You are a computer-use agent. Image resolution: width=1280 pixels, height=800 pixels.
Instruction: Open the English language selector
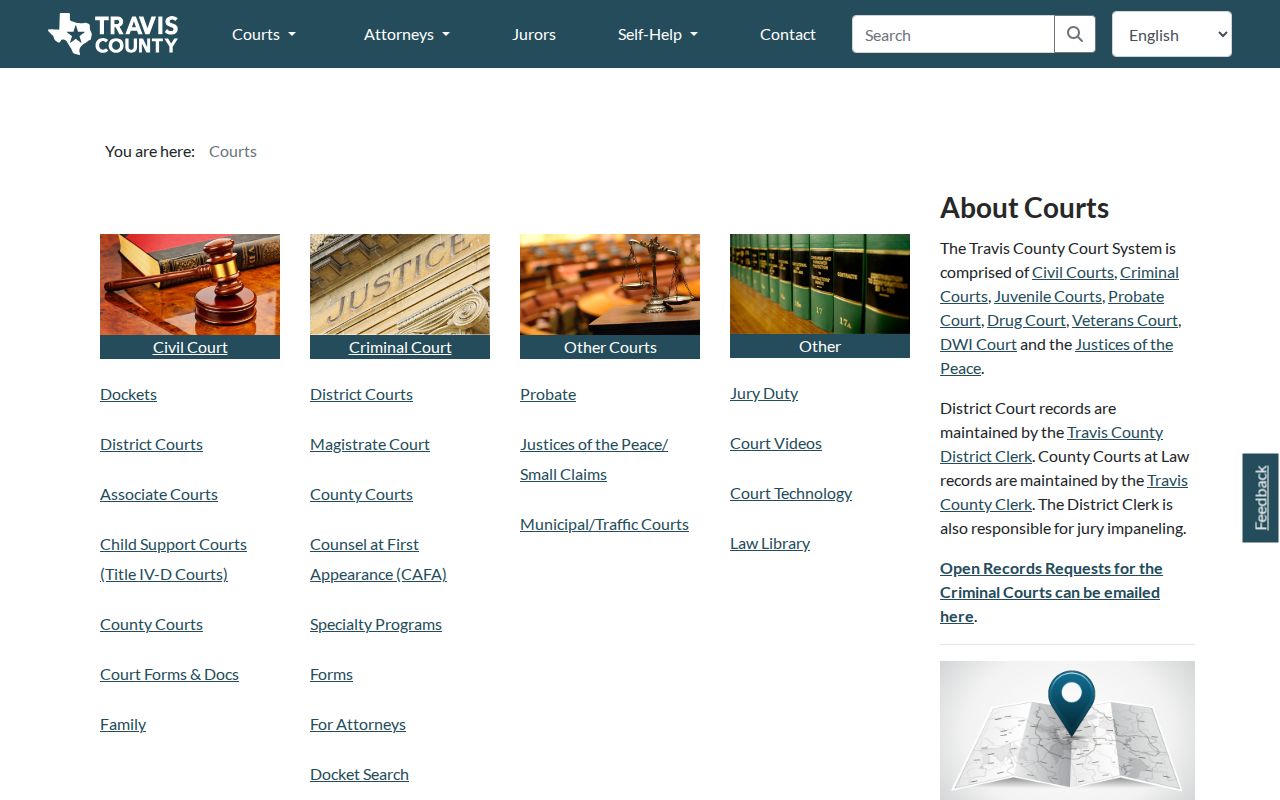pyautogui.click(x=1172, y=34)
